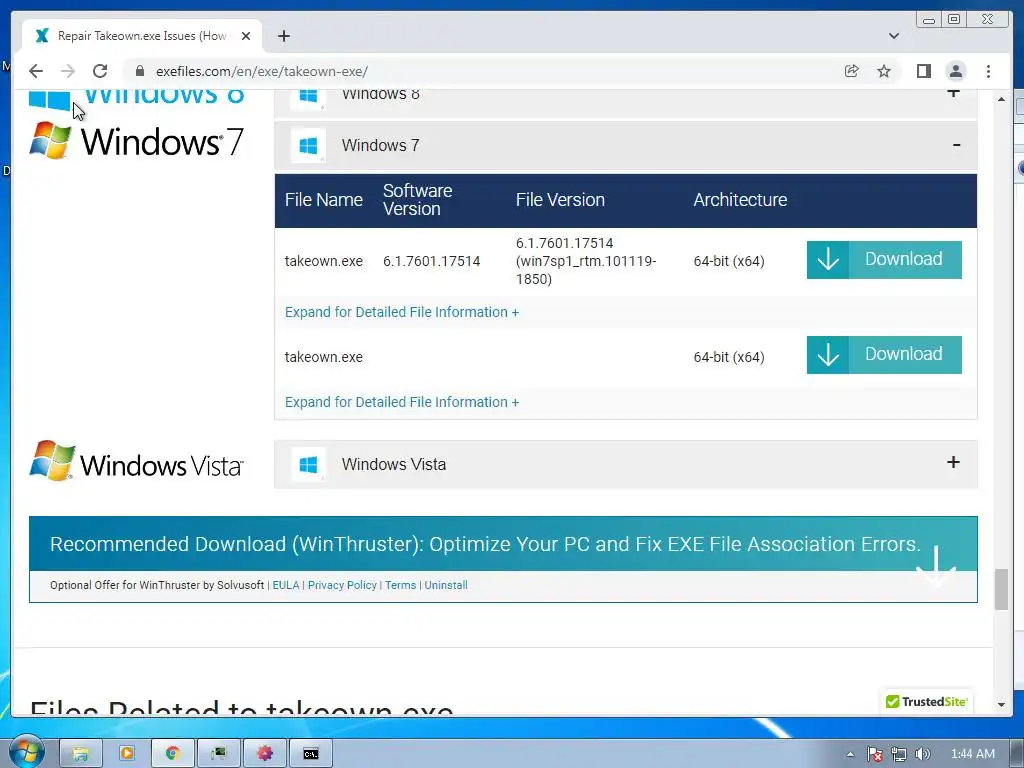
Task: Click the padlock site security icon
Action: (x=139, y=71)
